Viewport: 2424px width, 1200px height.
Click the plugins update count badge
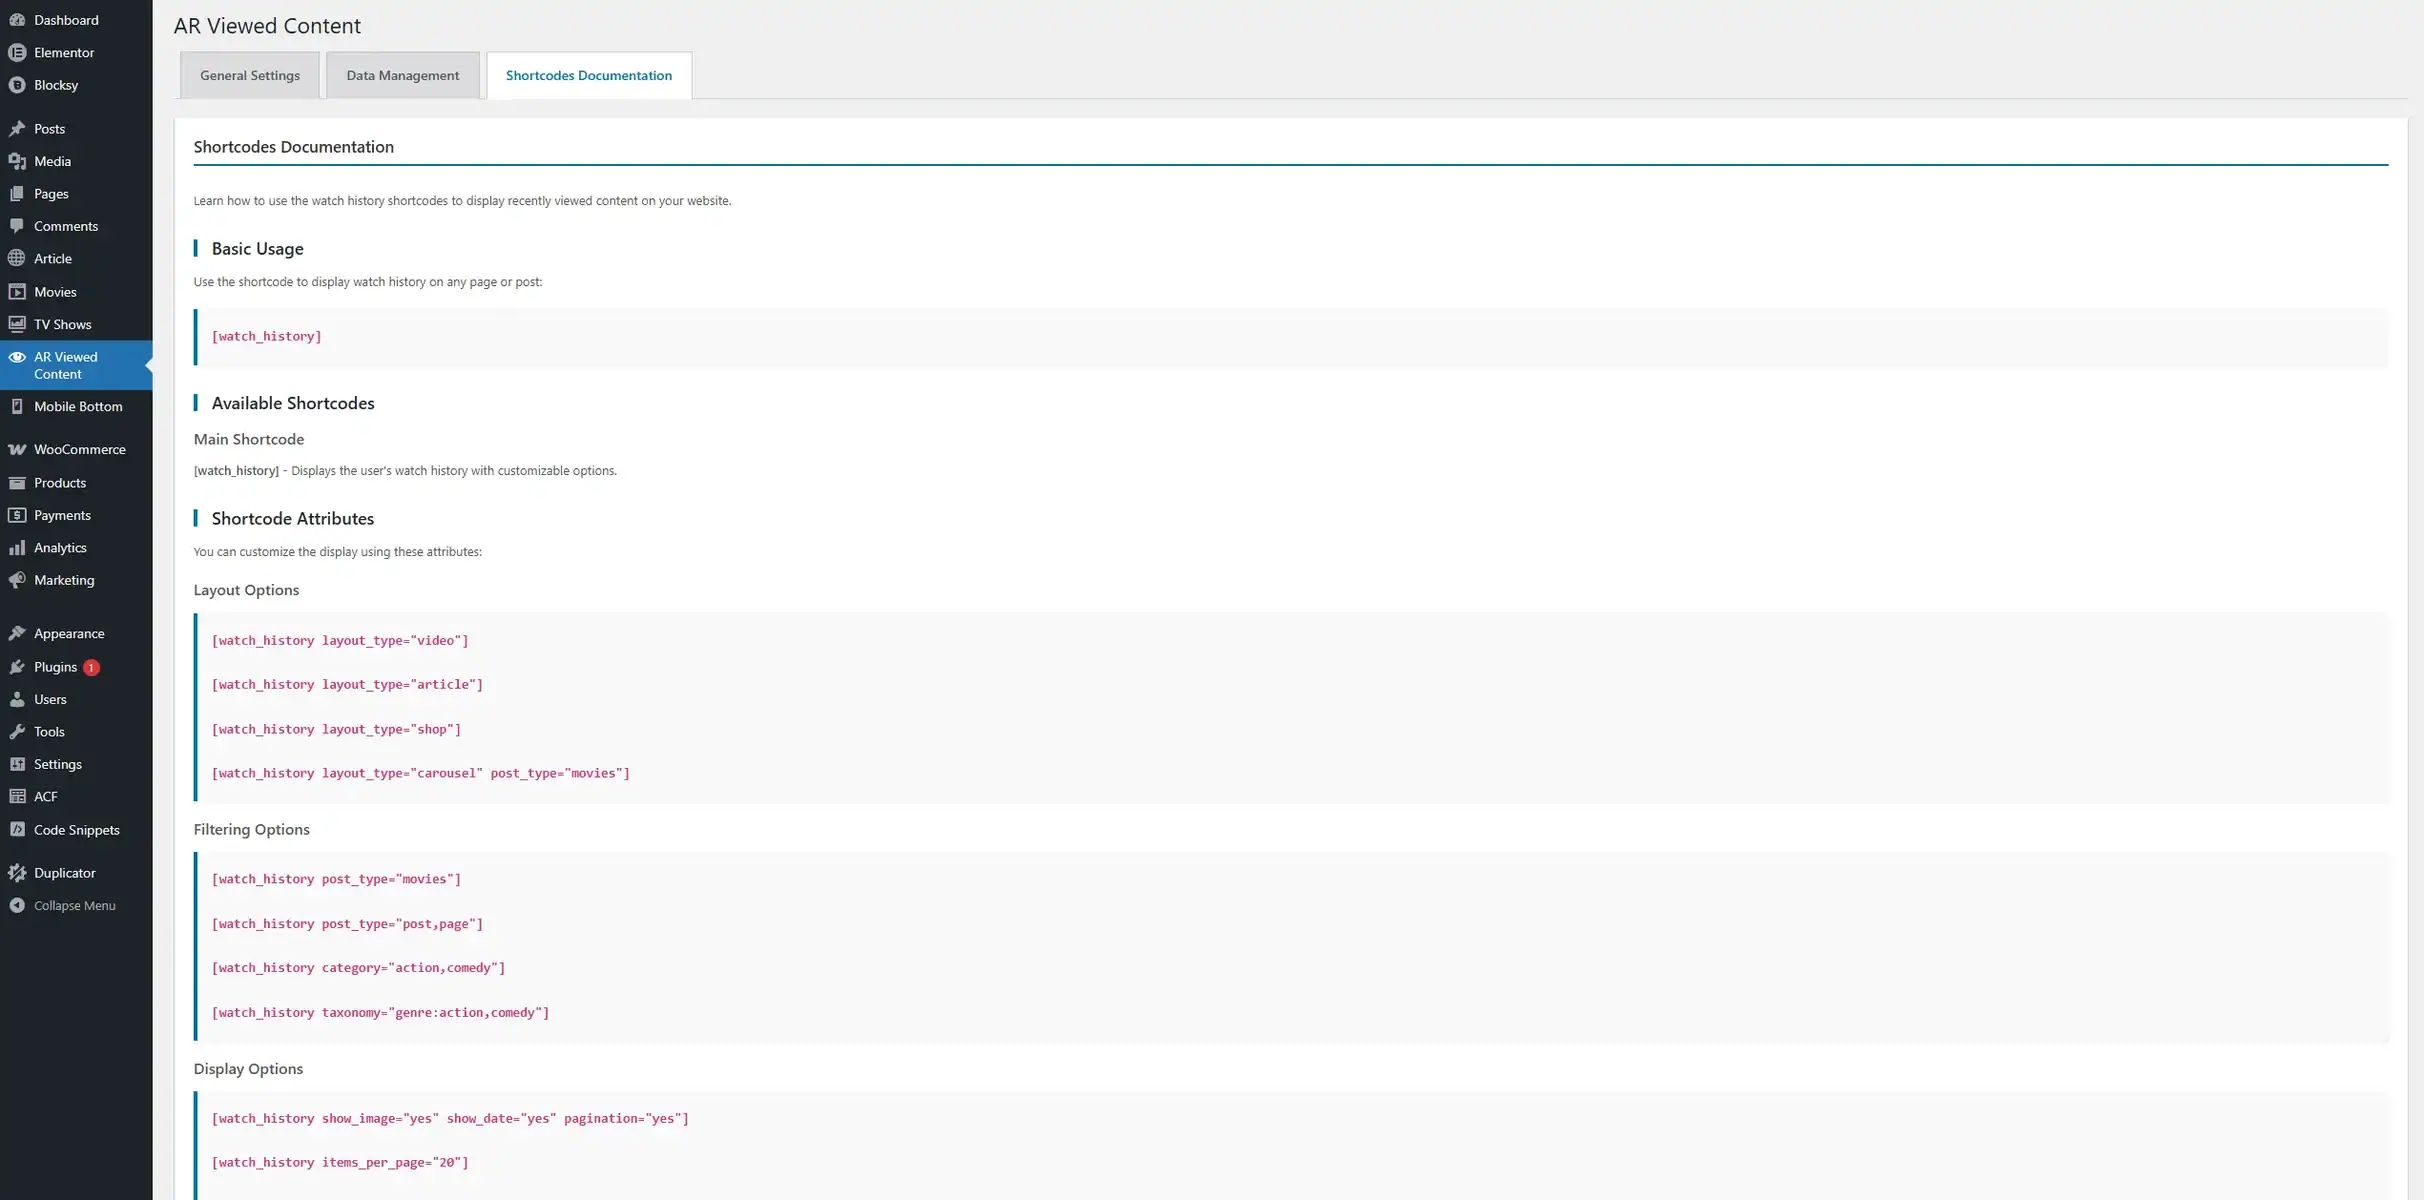[91, 668]
